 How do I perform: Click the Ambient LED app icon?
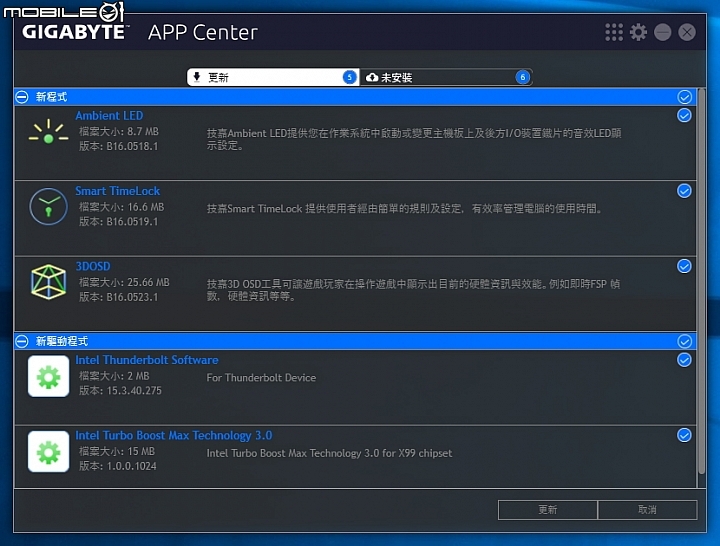pyautogui.click(x=48, y=132)
